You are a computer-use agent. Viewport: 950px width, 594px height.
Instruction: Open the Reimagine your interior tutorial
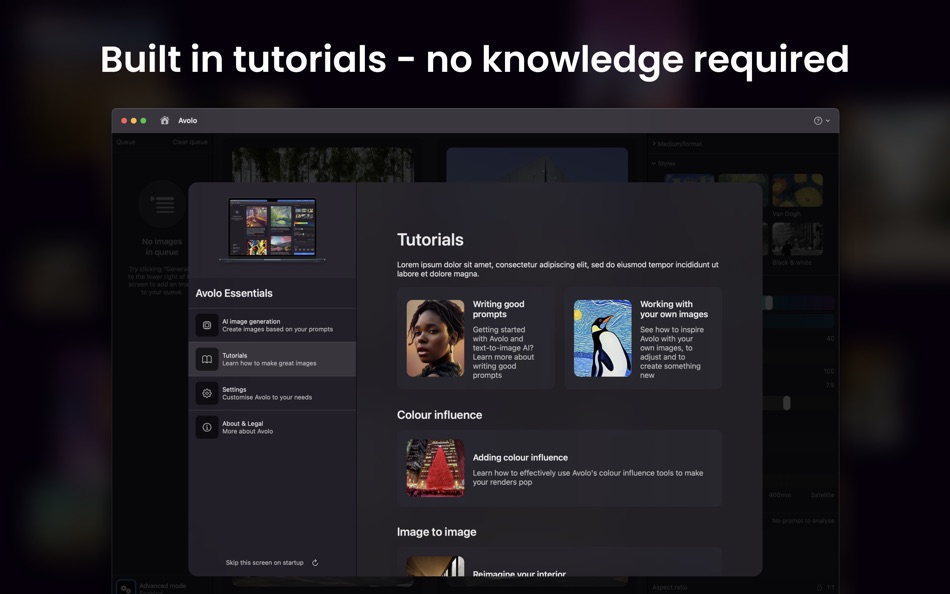[x=559, y=562]
